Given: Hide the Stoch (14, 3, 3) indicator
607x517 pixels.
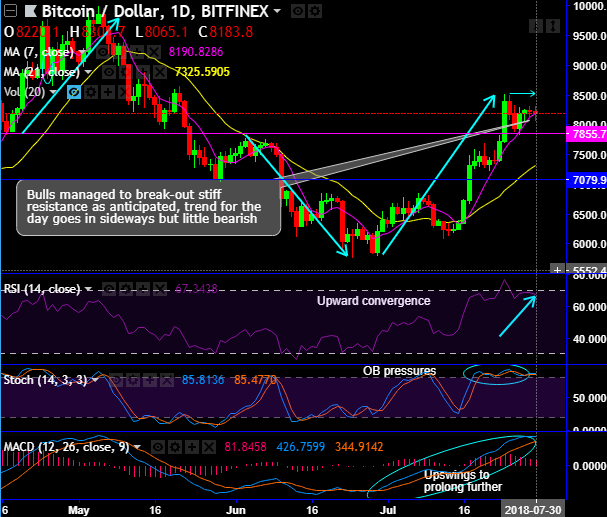Looking at the screenshot, I should point(116,380).
